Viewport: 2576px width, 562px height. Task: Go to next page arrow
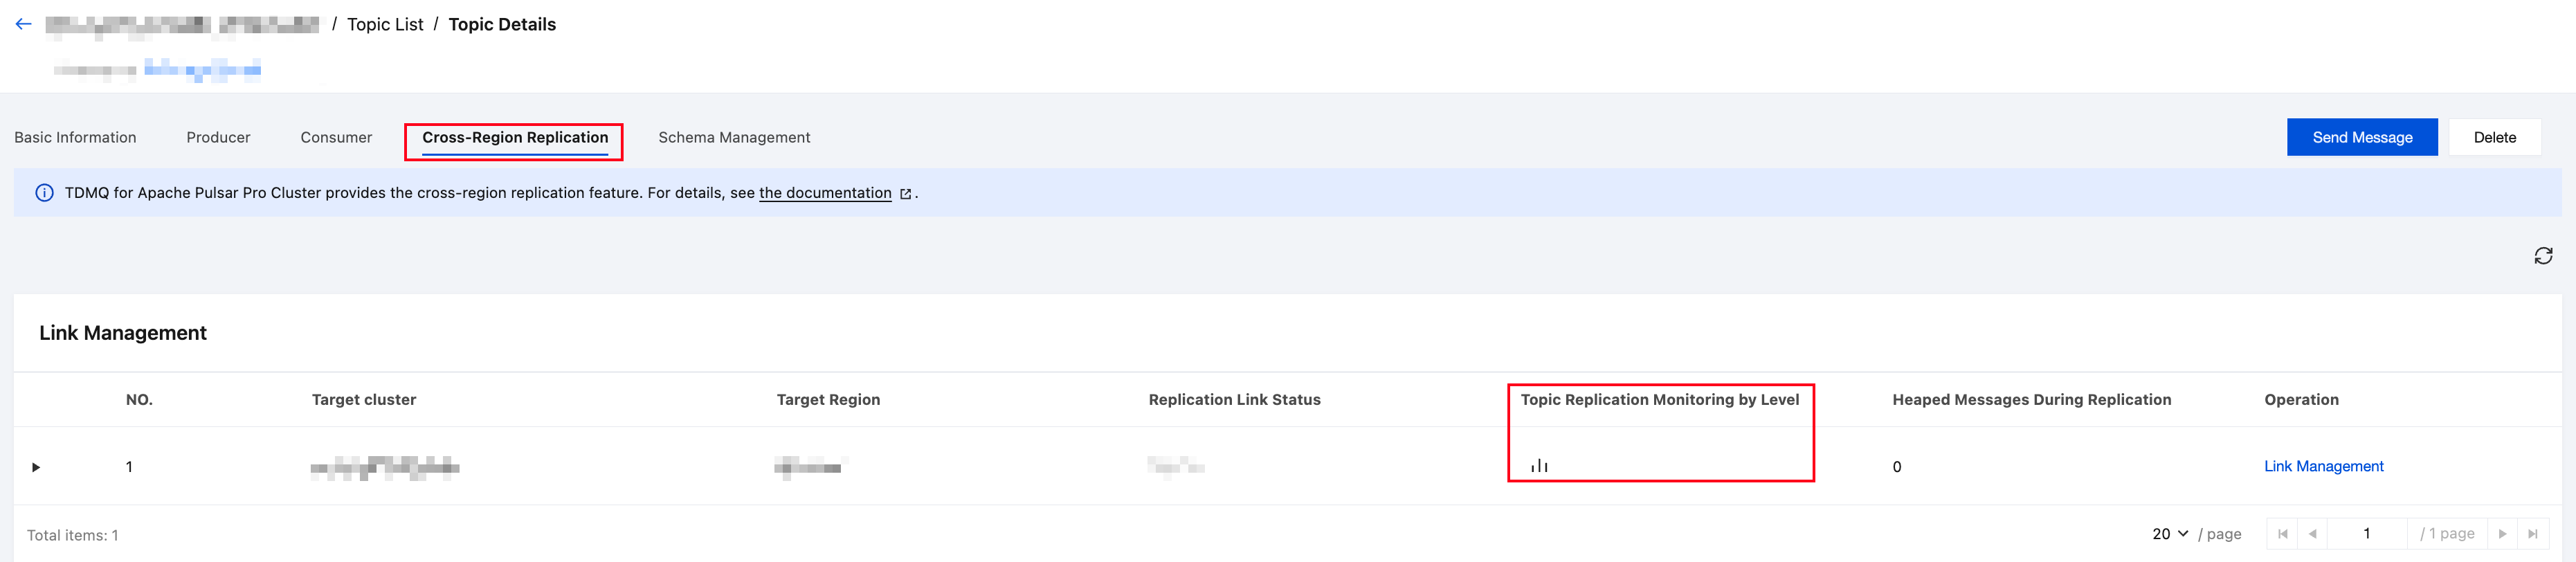(2502, 534)
